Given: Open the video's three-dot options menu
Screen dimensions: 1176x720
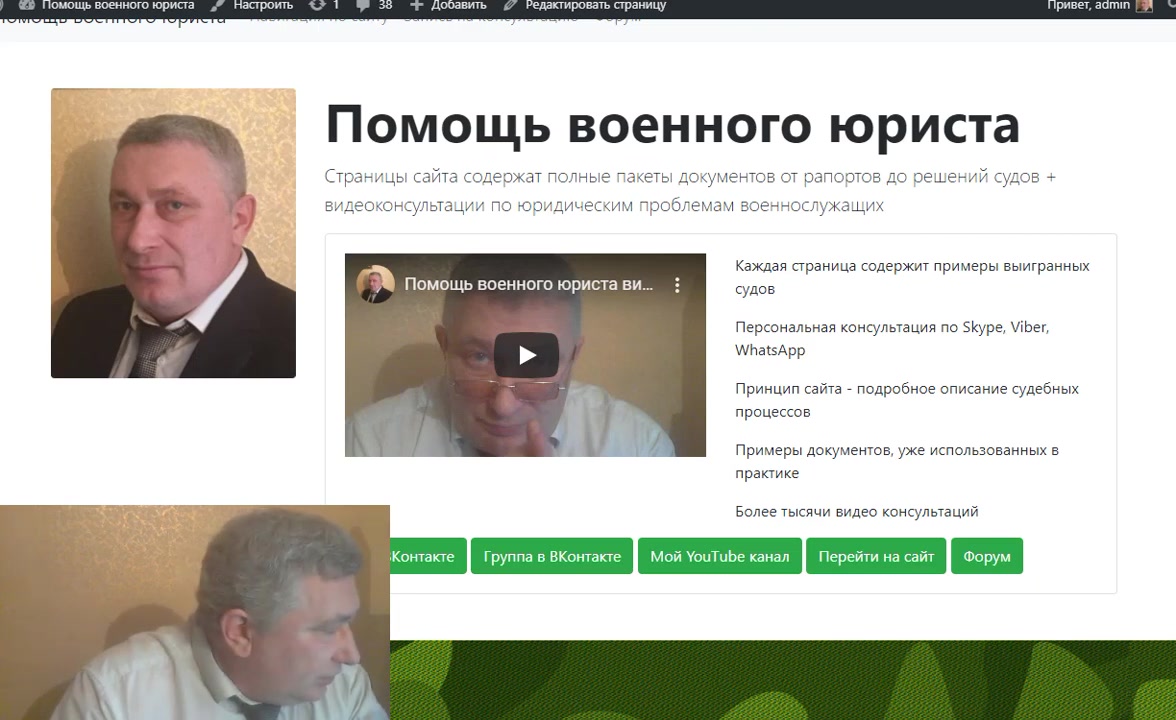Looking at the screenshot, I should (x=677, y=285).
